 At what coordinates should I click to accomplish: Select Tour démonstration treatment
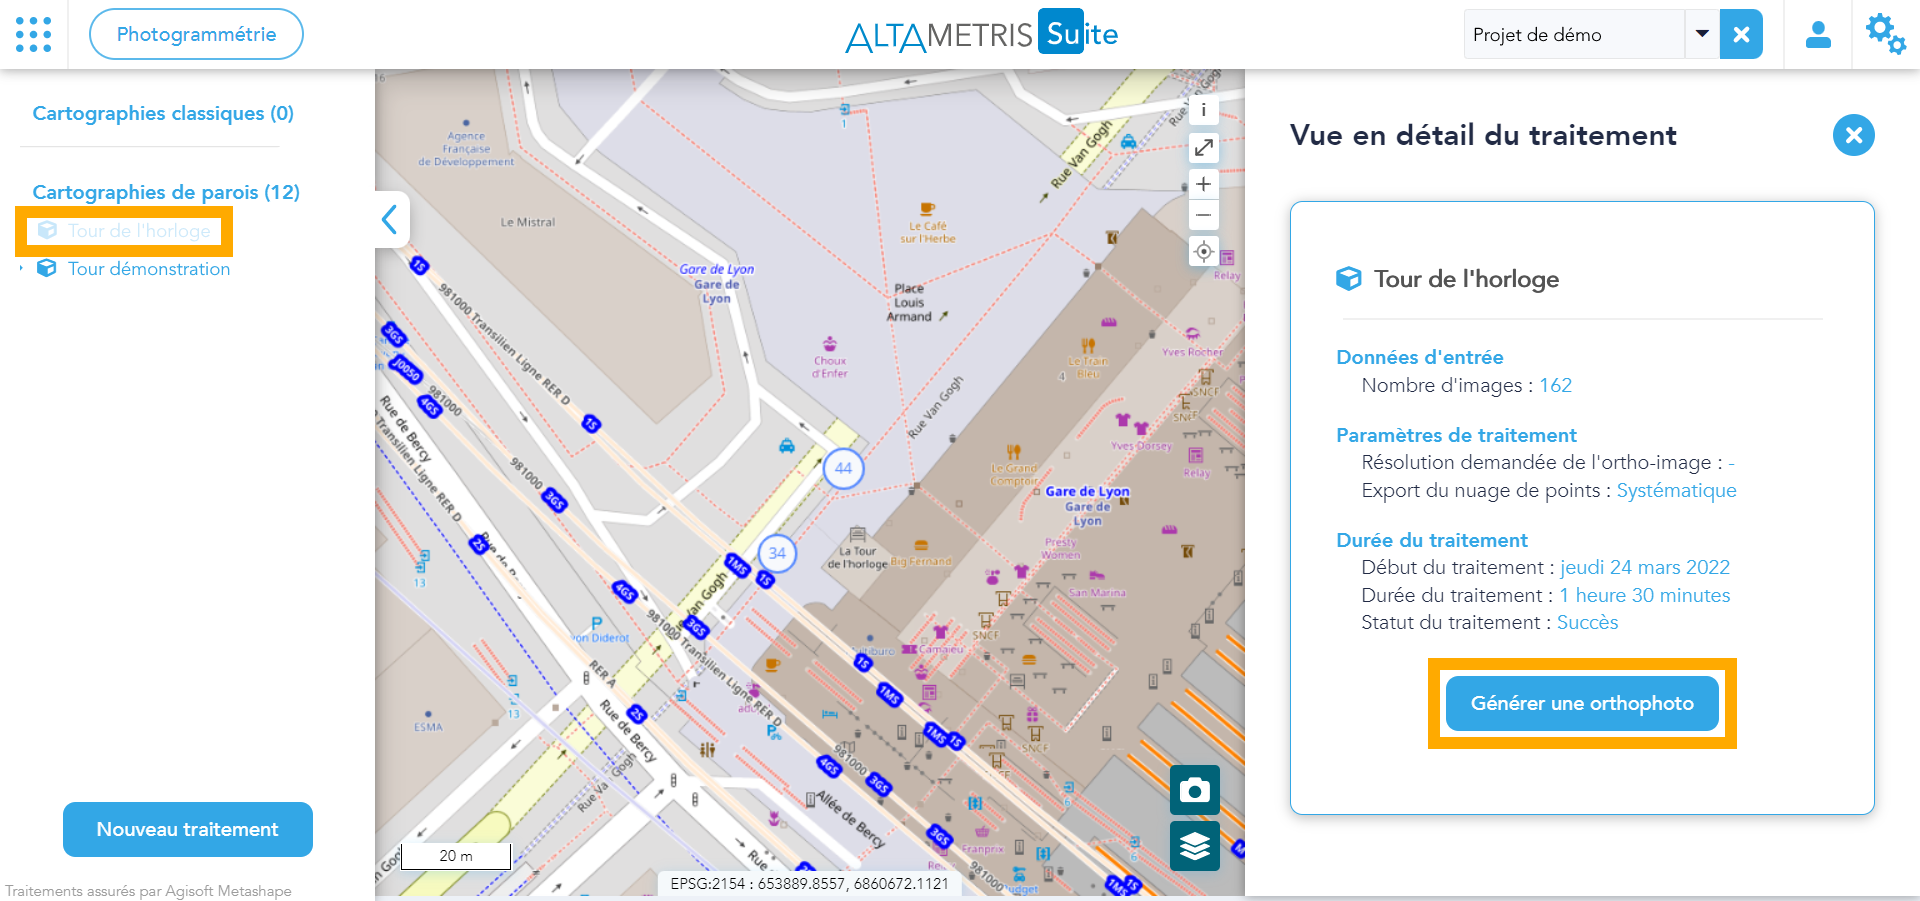pyautogui.click(x=148, y=269)
